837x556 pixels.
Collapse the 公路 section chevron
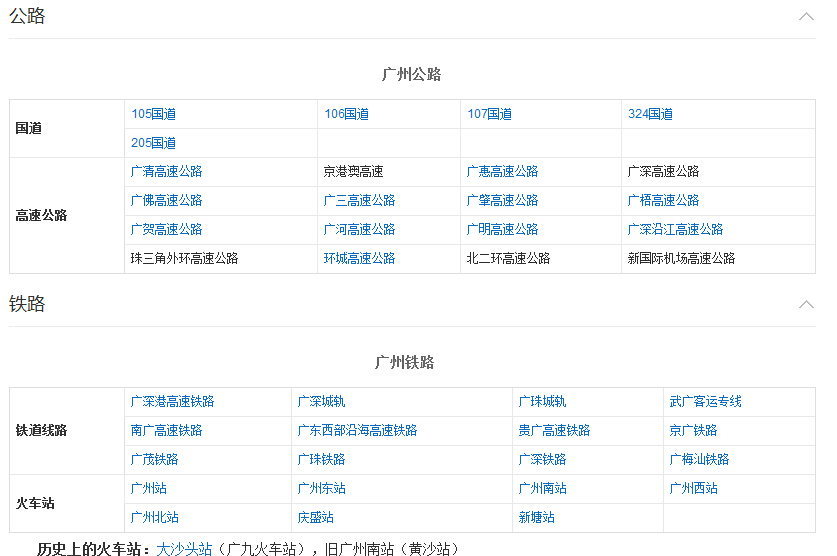click(806, 17)
